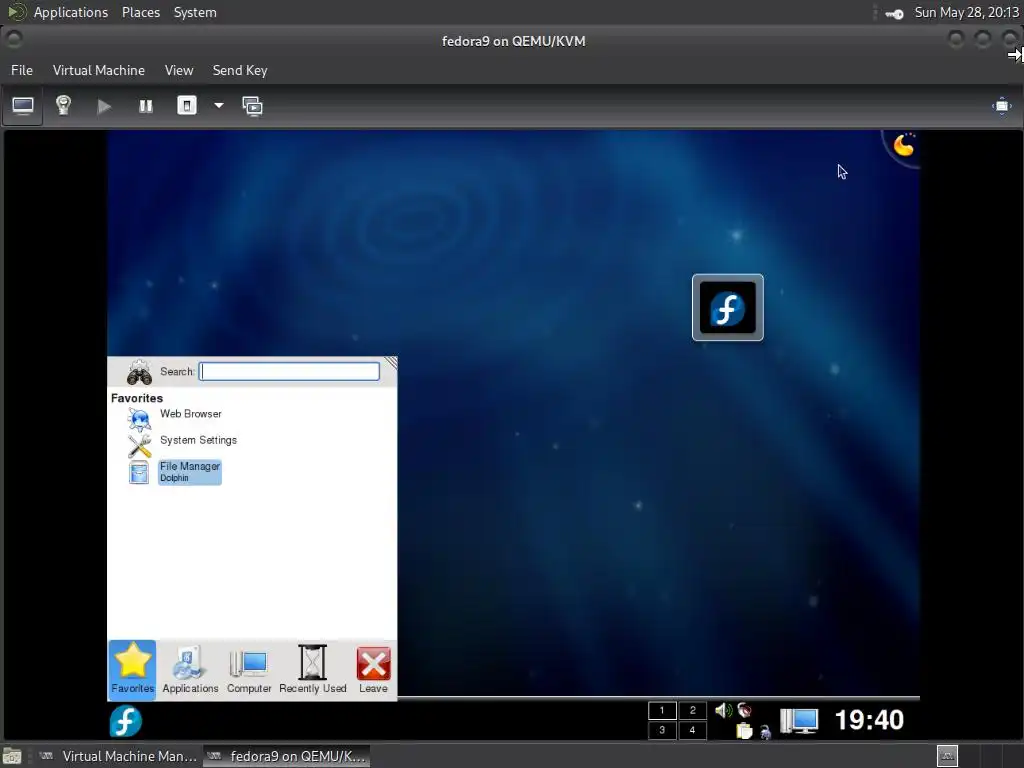1024x768 pixels.
Task: Open System Settings from Favorites
Action: [x=199, y=440]
